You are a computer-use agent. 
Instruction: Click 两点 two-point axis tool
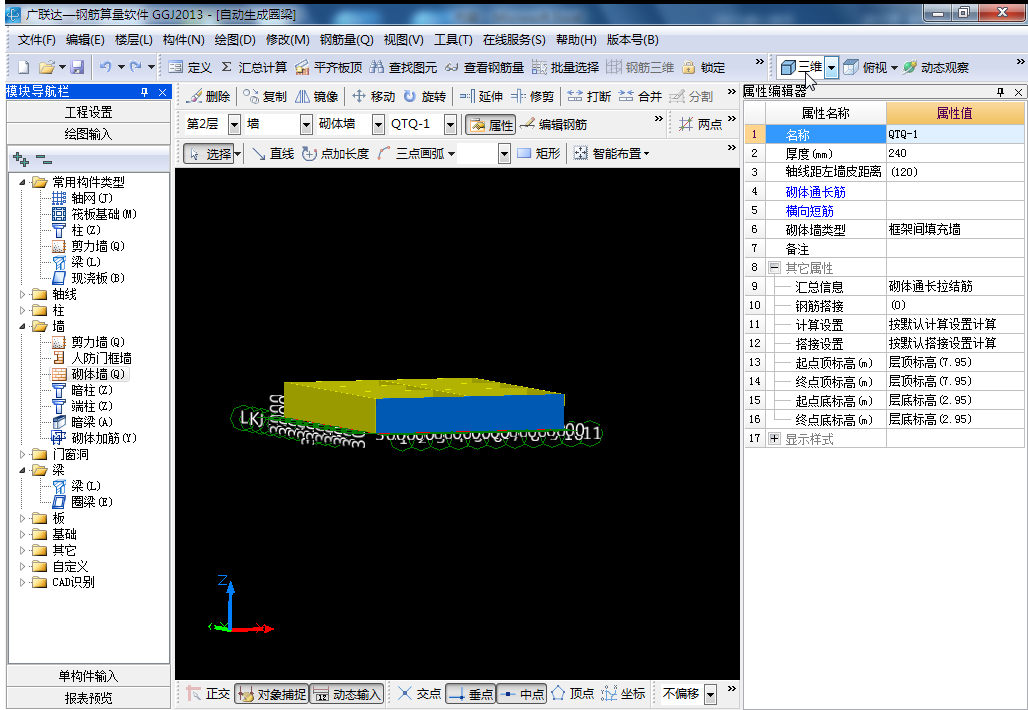(x=701, y=125)
